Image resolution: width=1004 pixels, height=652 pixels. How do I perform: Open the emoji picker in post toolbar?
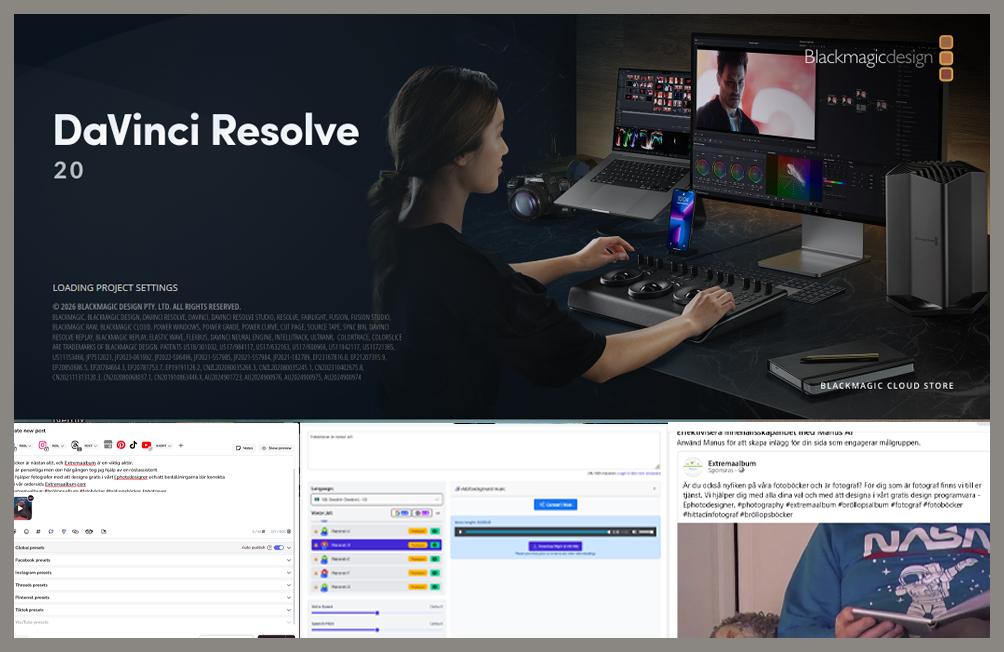pos(24,531)
